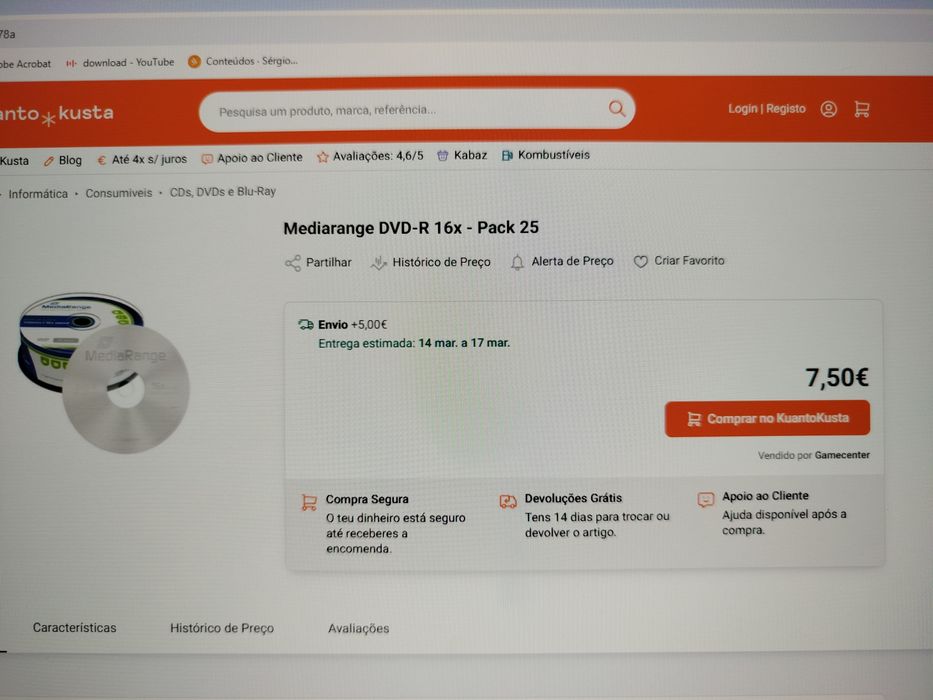
Task: Open the shopping cart icon
Action: pyautogui.click(x=862, y=109)
